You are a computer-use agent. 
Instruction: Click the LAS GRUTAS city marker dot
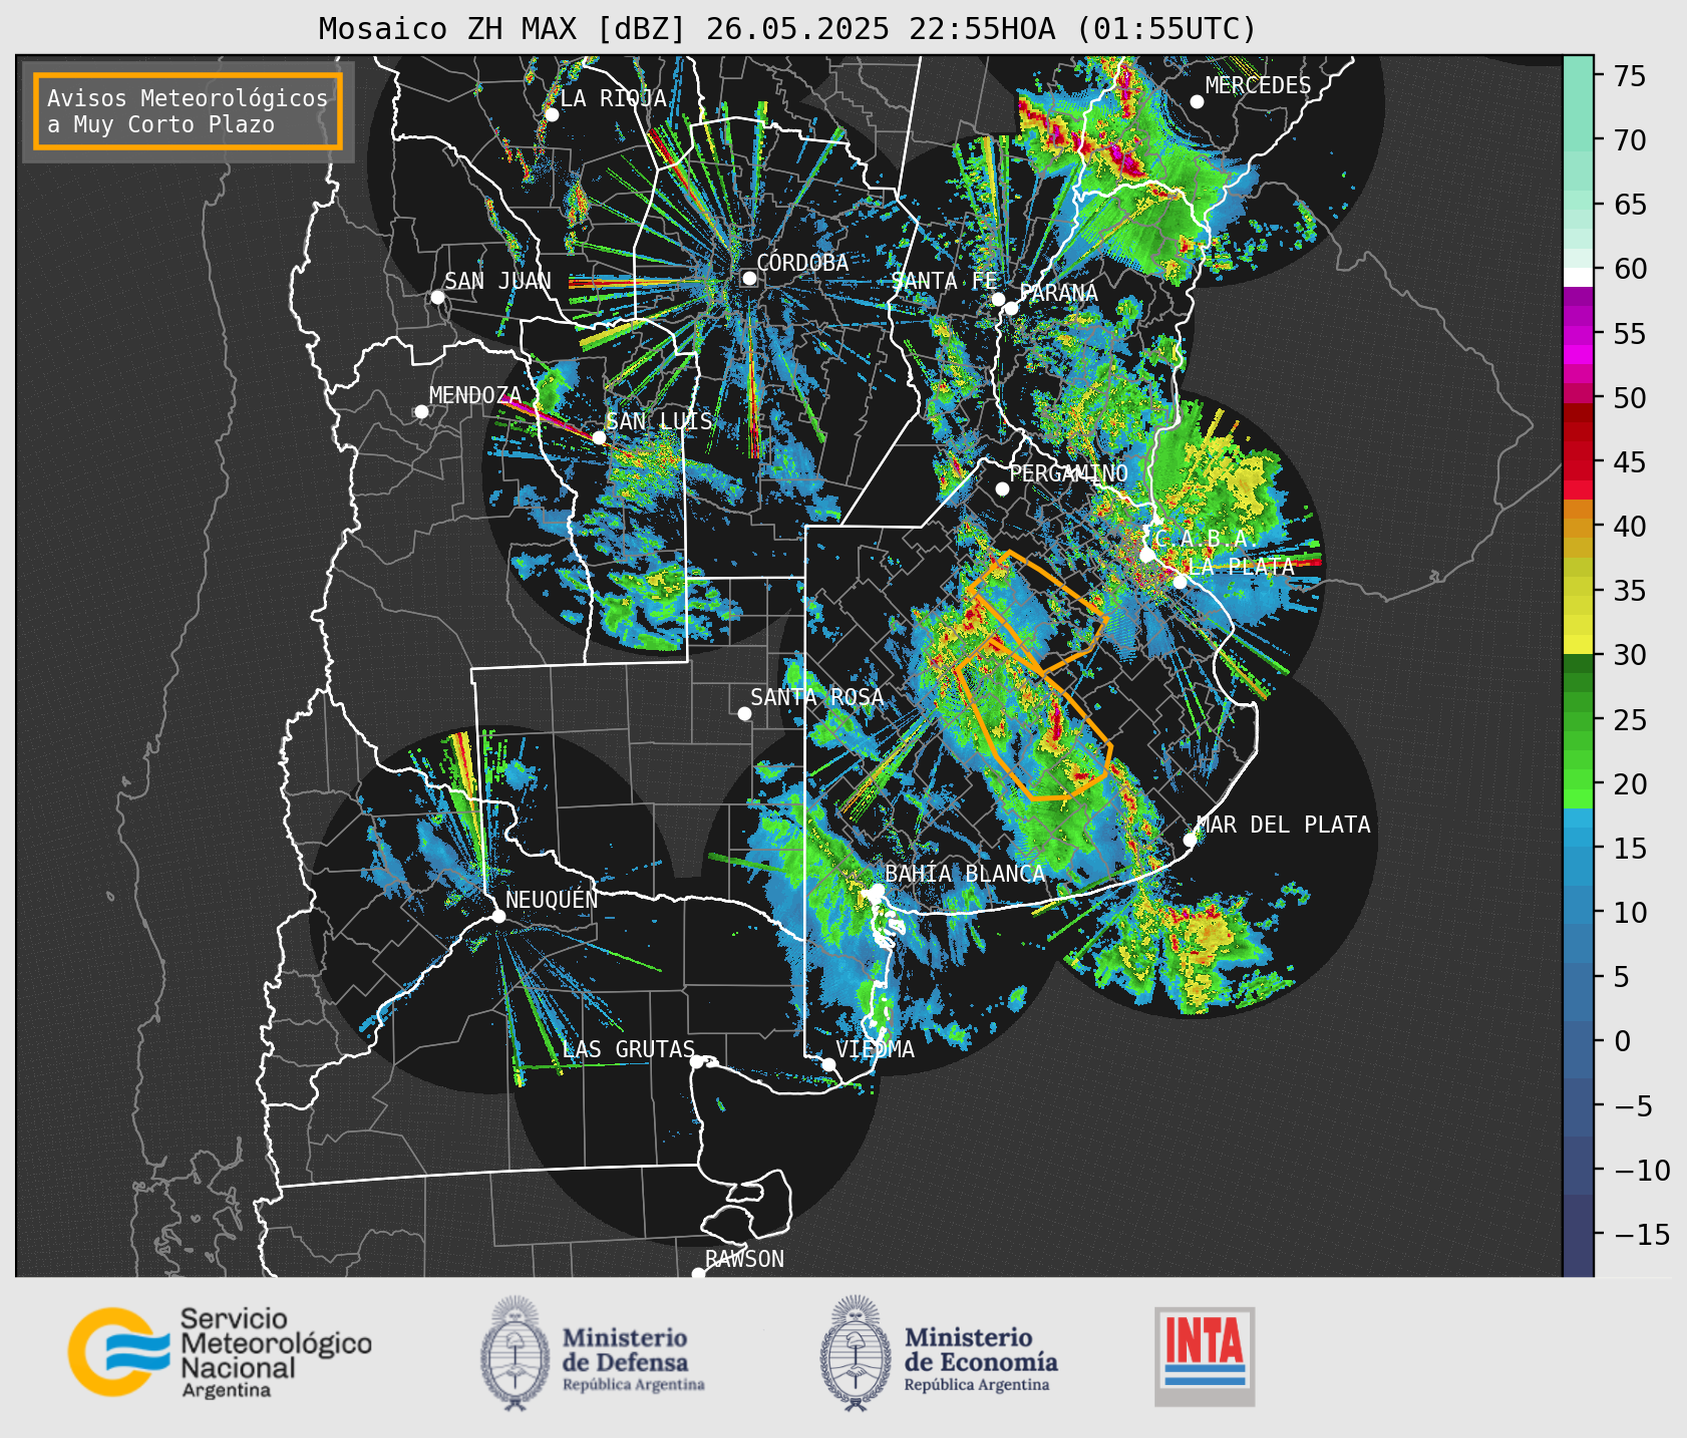[697, 1062]
